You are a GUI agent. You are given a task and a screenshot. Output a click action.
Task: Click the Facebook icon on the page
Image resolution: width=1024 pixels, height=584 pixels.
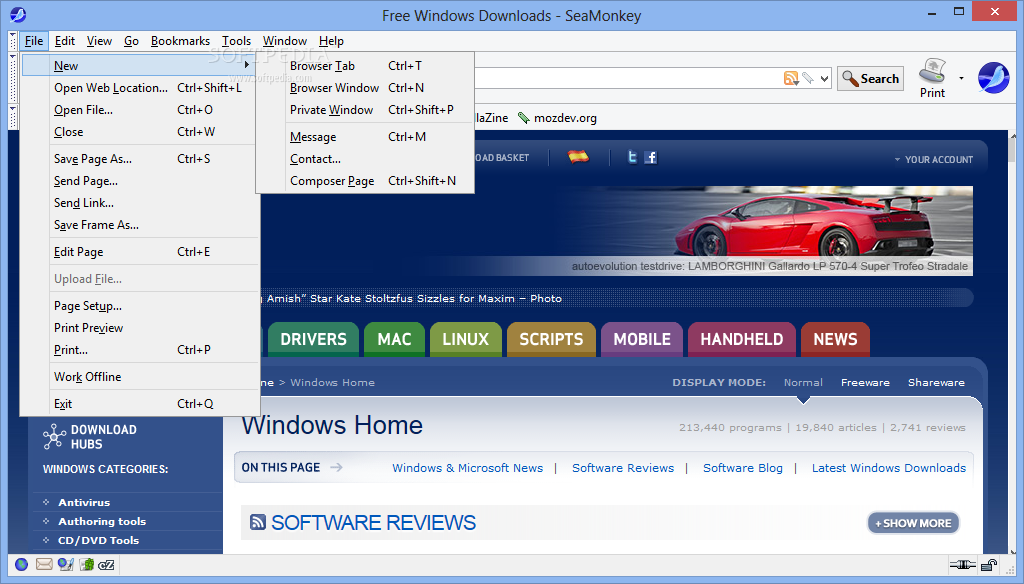(650, 157)
